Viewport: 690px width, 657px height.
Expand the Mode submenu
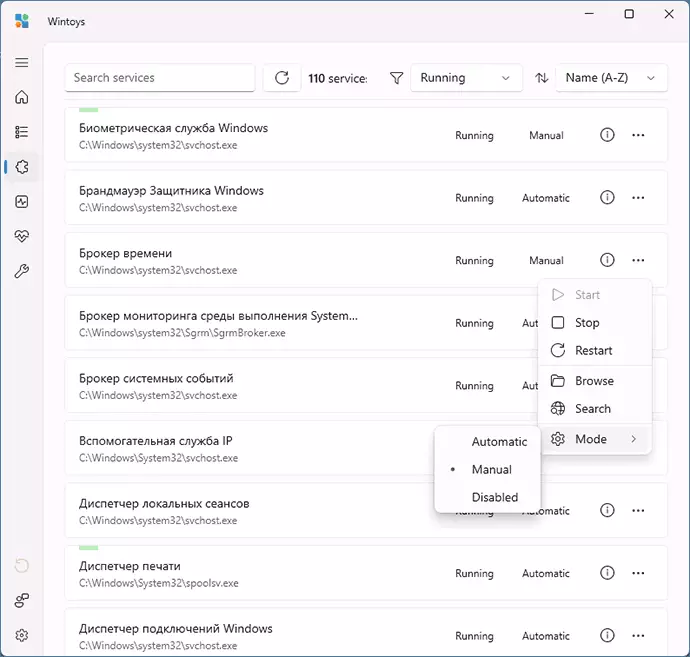(595, 439)
